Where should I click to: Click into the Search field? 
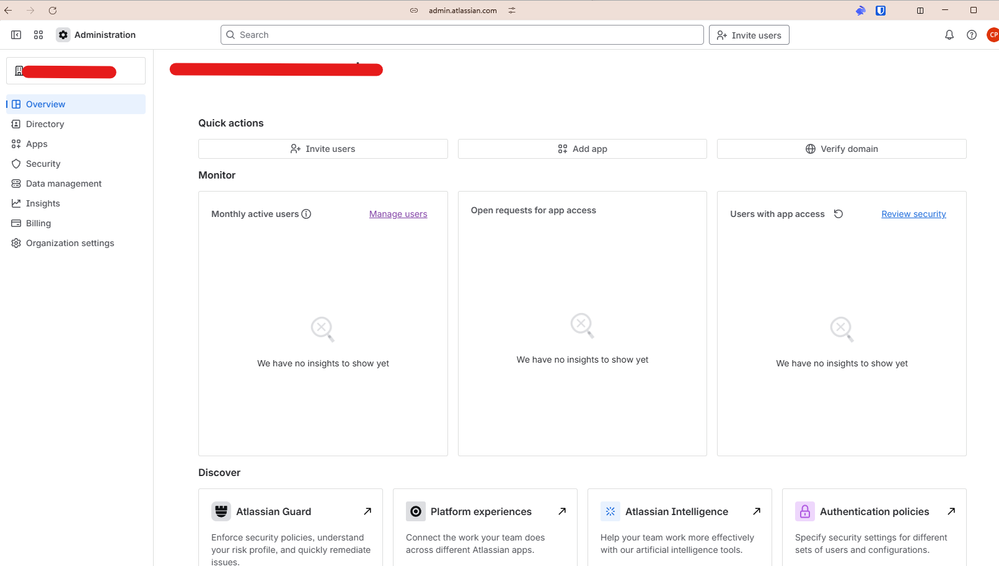pos(462,35)
